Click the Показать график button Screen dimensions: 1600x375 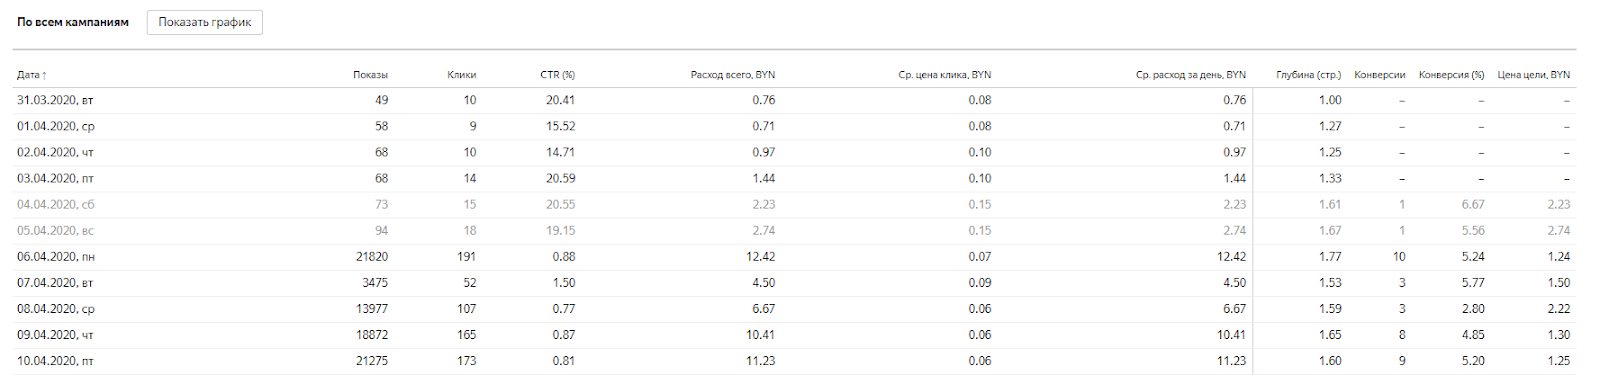(205, 22)
